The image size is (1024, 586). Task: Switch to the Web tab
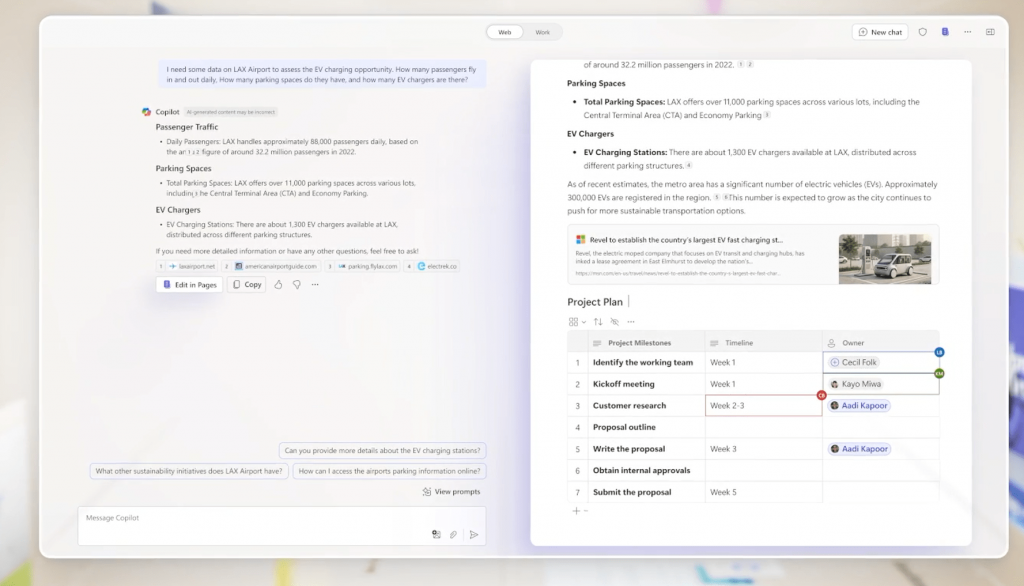click(505, 32)
